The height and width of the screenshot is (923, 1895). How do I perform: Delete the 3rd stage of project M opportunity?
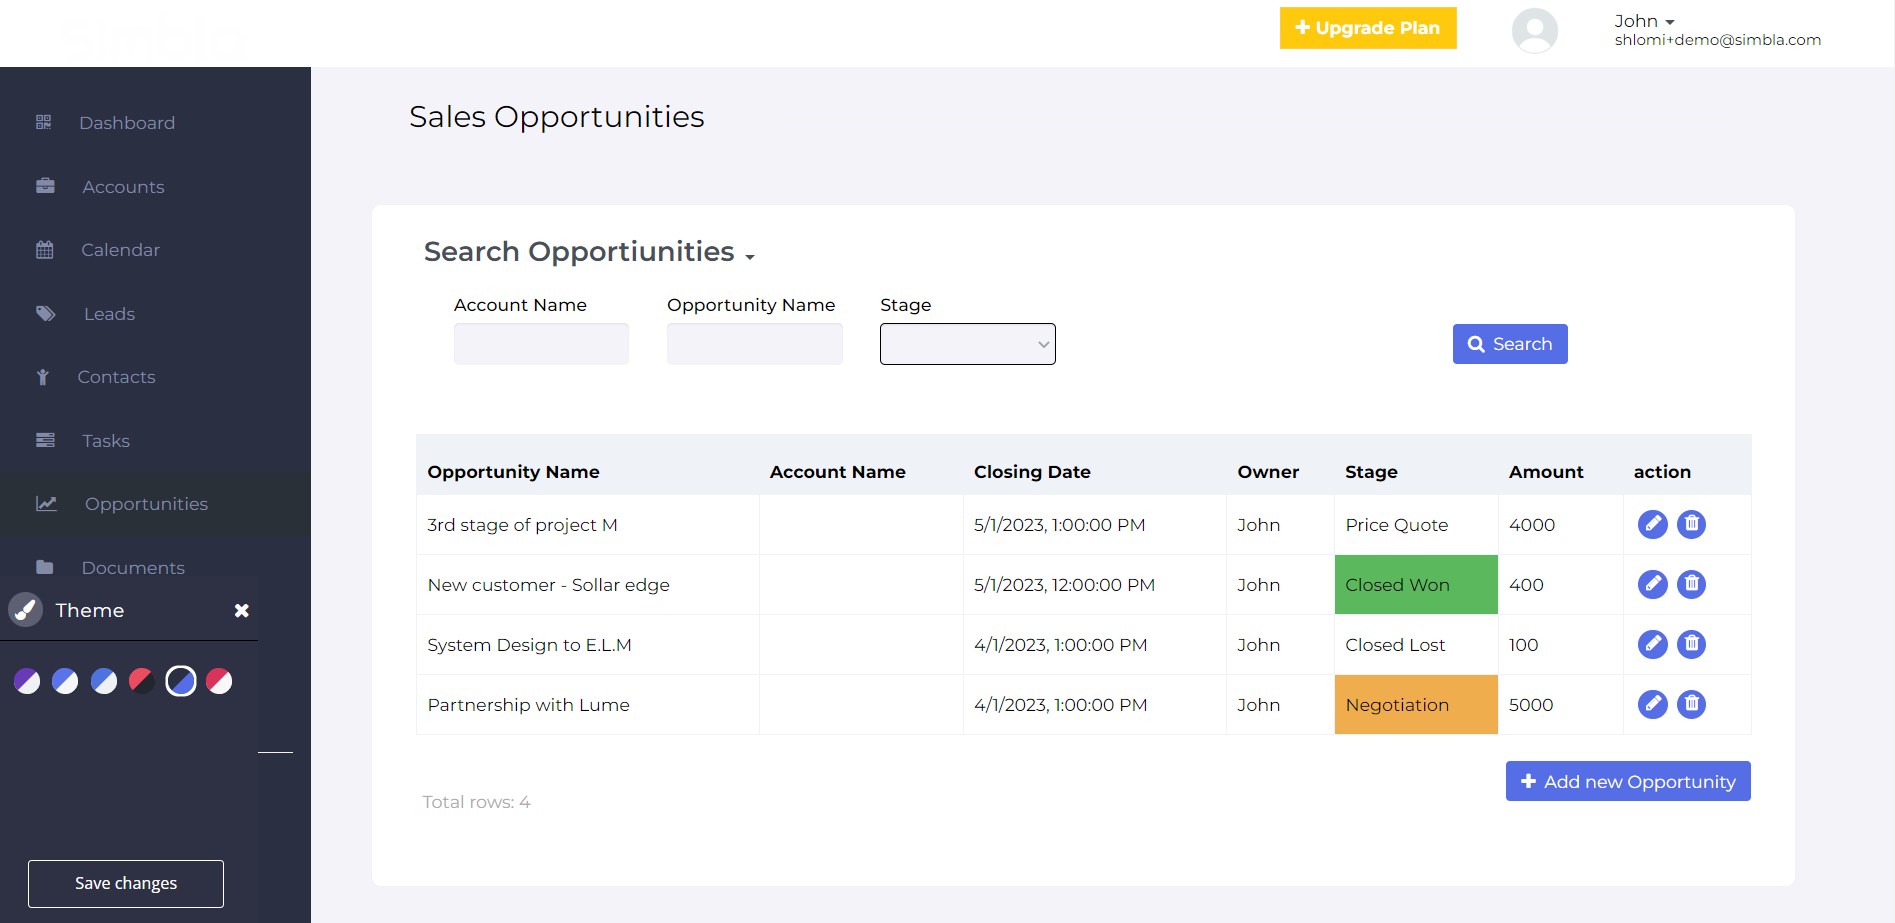click(1691, 524)
